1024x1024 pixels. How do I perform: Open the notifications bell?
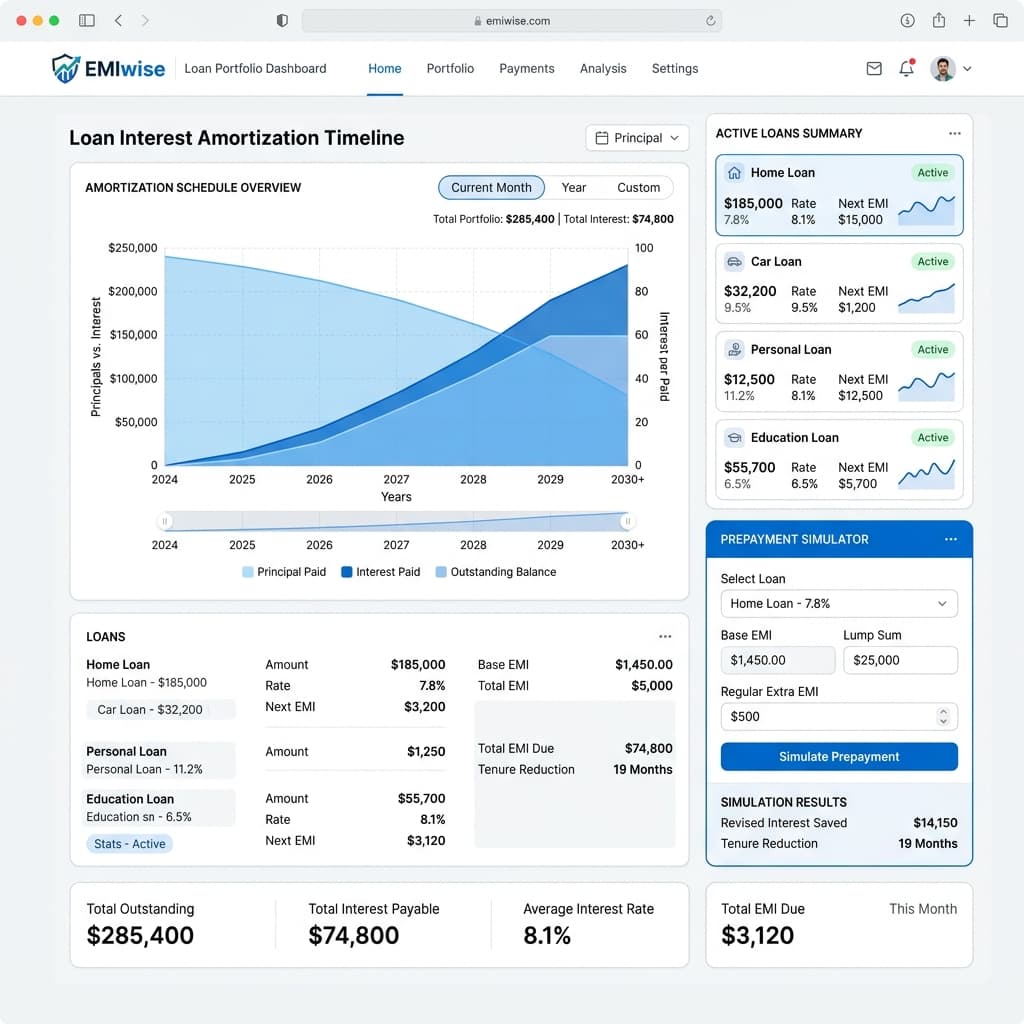tap(906, 68)
